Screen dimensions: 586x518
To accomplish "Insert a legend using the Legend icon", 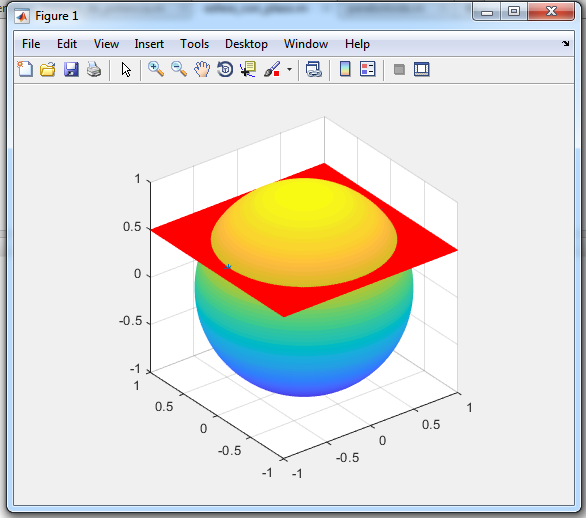I will click(368, 70).
